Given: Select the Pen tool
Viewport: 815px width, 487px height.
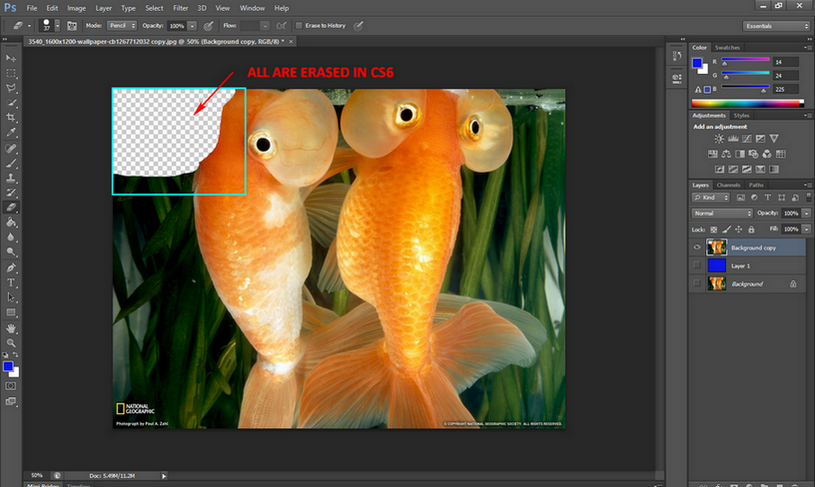Looking at the screenshot, I should coord(11,268).
